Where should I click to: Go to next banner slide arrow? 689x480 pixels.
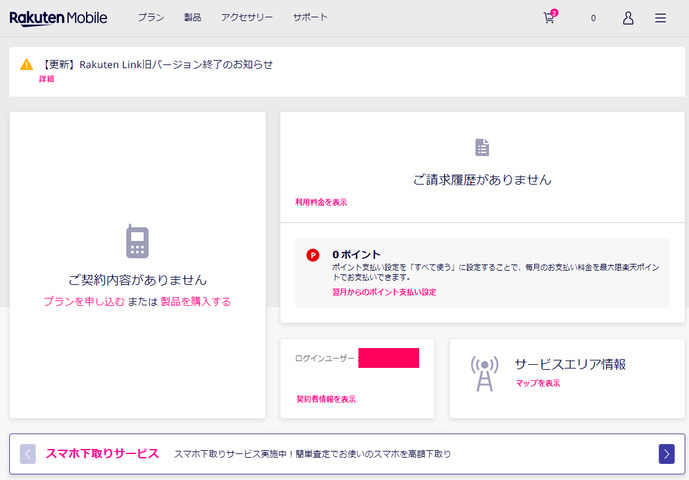point(666,454)
